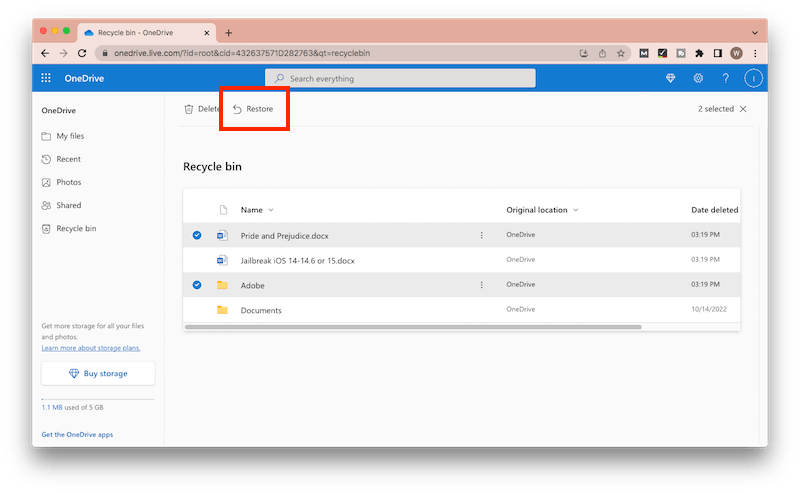Click Learn more about storage plans link
The image size is (800, 493).
click(x=91, y=348)
